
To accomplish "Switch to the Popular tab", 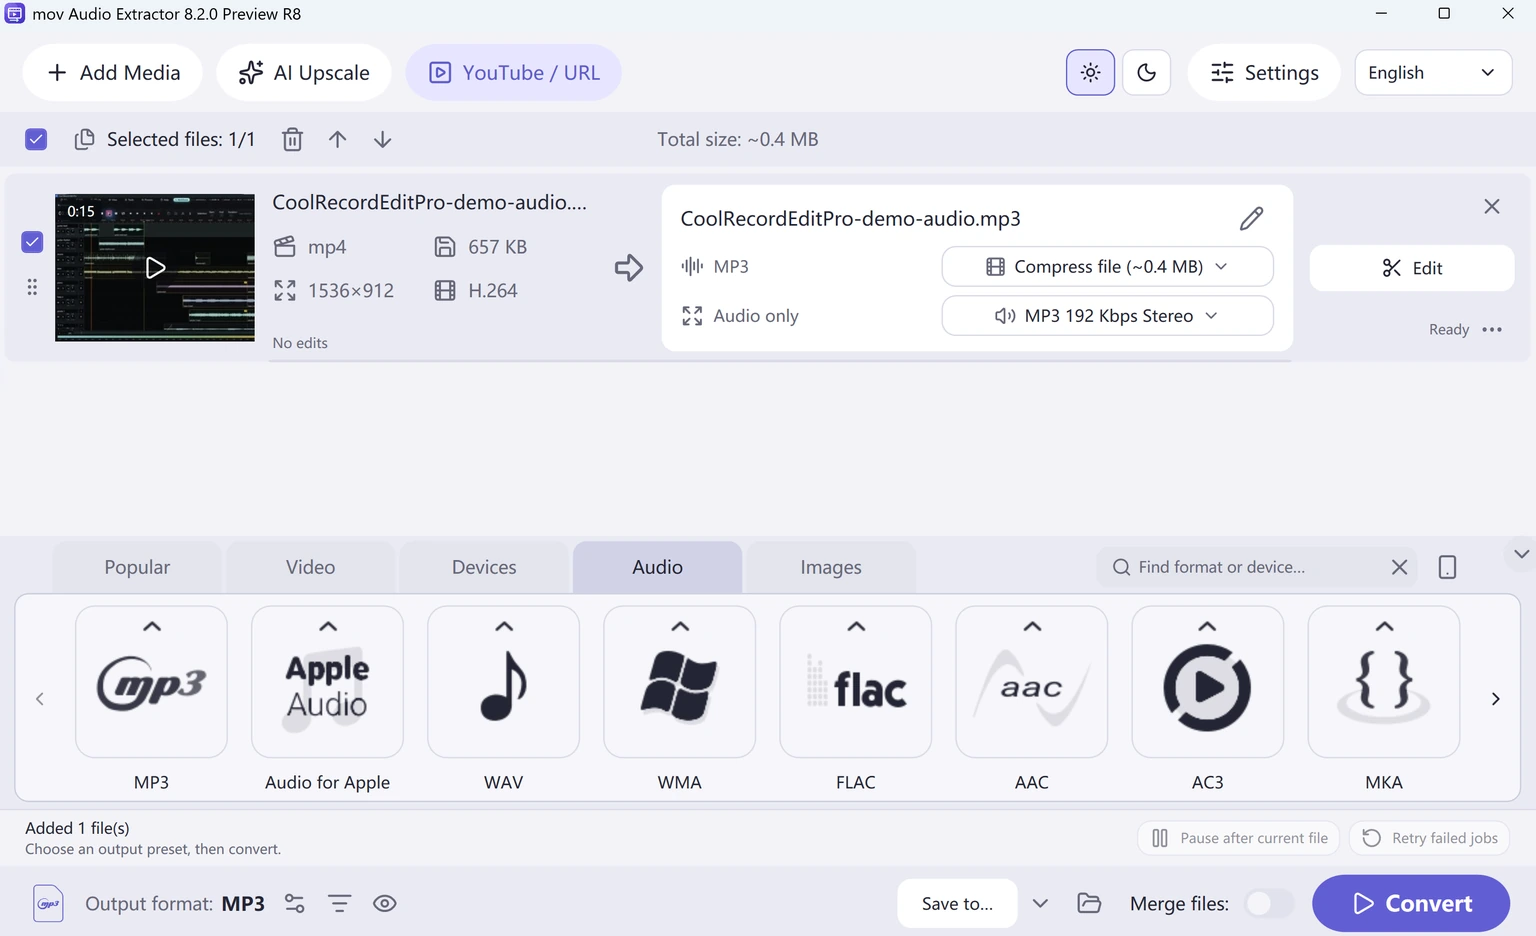I will [137, 567].
